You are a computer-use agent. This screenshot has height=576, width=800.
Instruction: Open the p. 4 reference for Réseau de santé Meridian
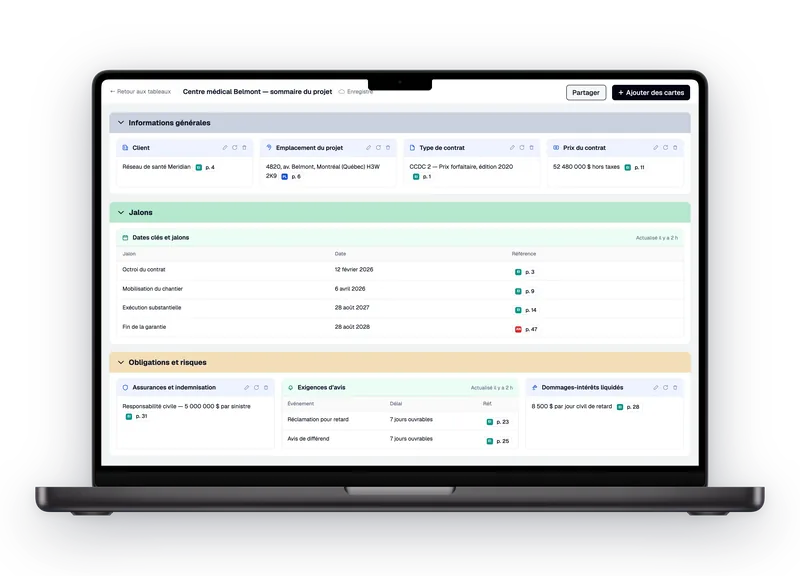pos(205,167)
